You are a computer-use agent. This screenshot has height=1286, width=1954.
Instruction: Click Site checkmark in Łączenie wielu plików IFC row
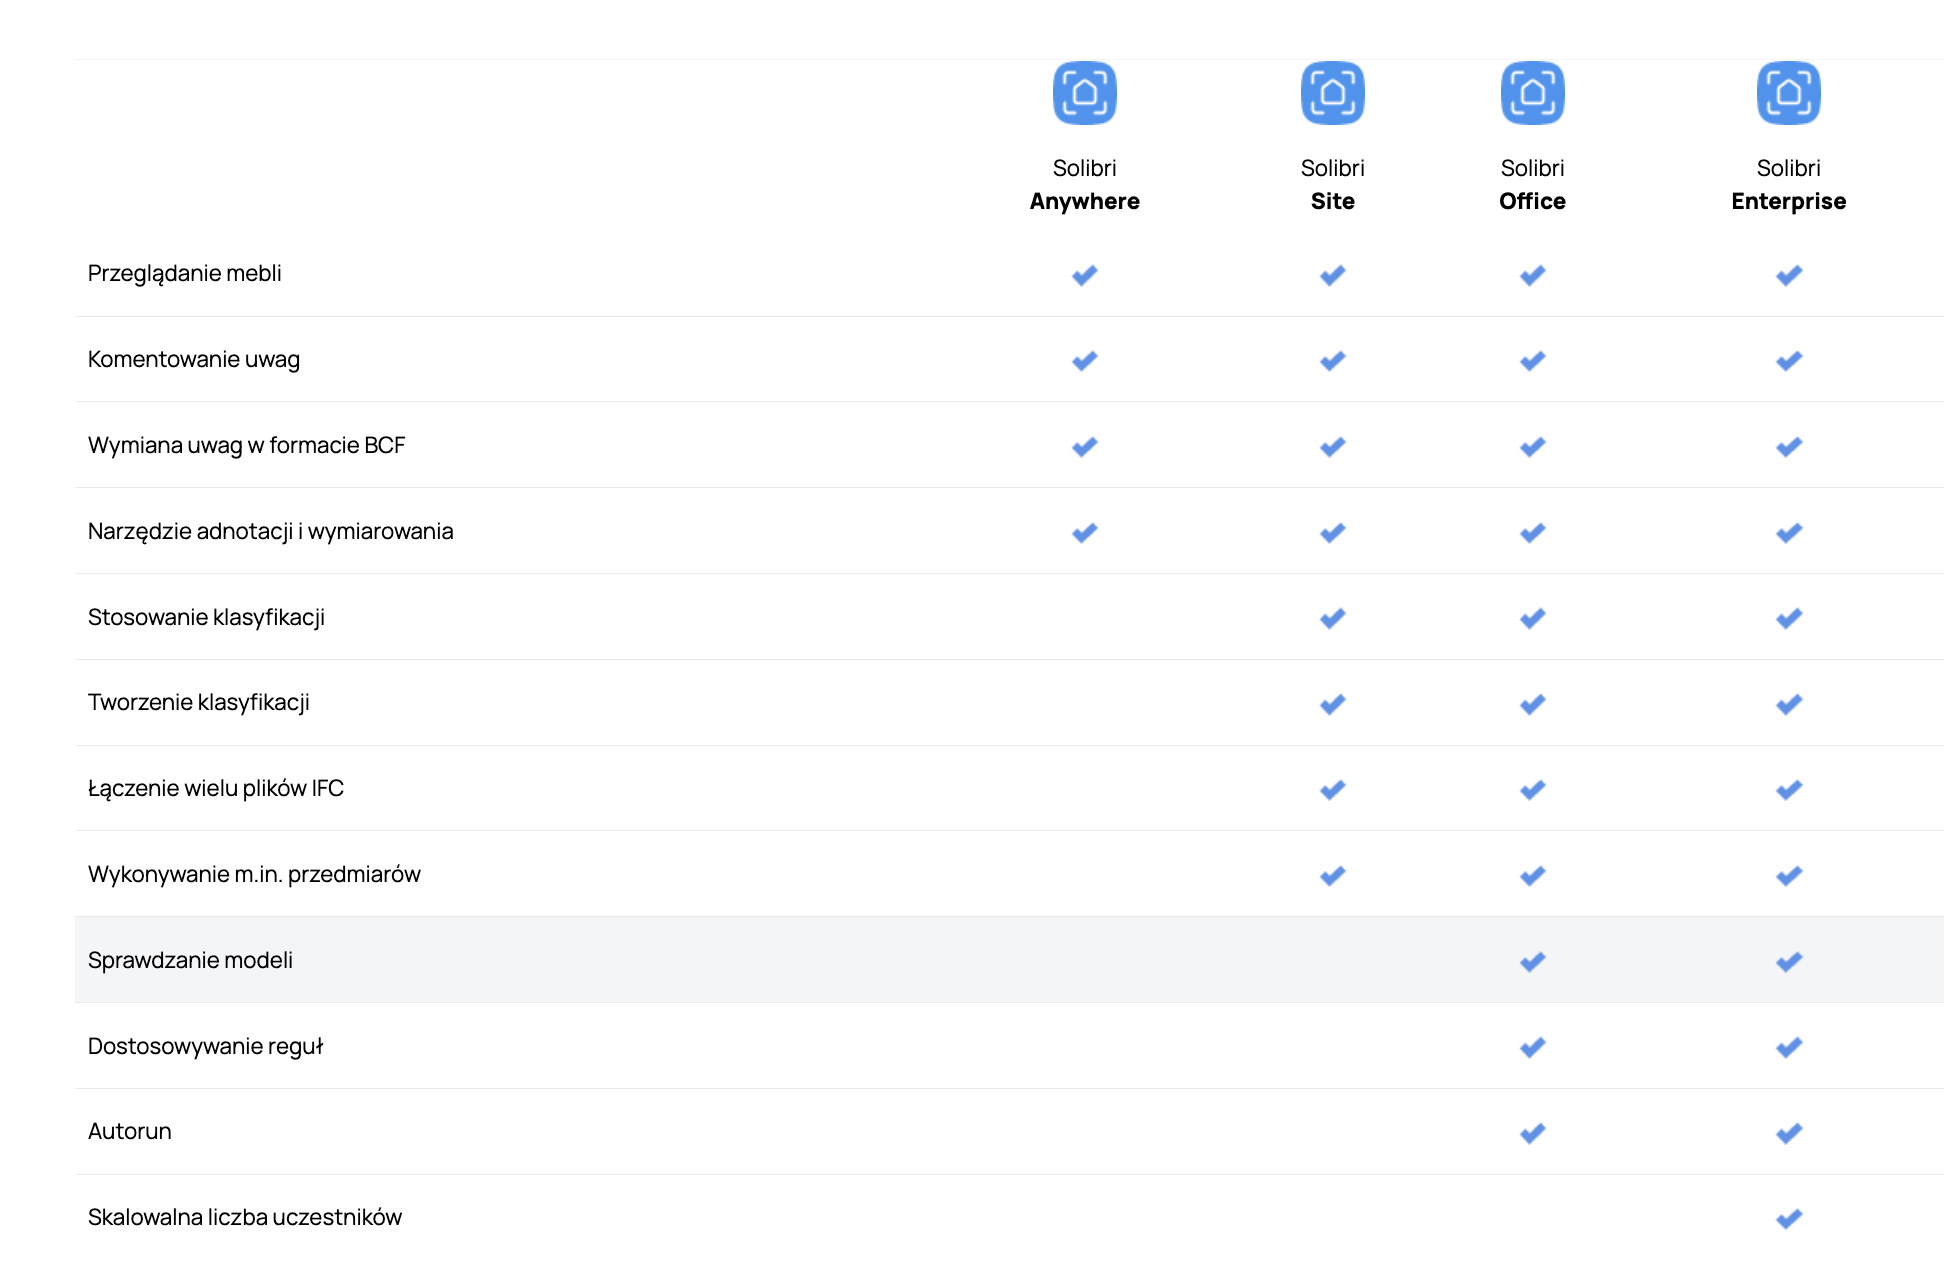coord(1332,790)
